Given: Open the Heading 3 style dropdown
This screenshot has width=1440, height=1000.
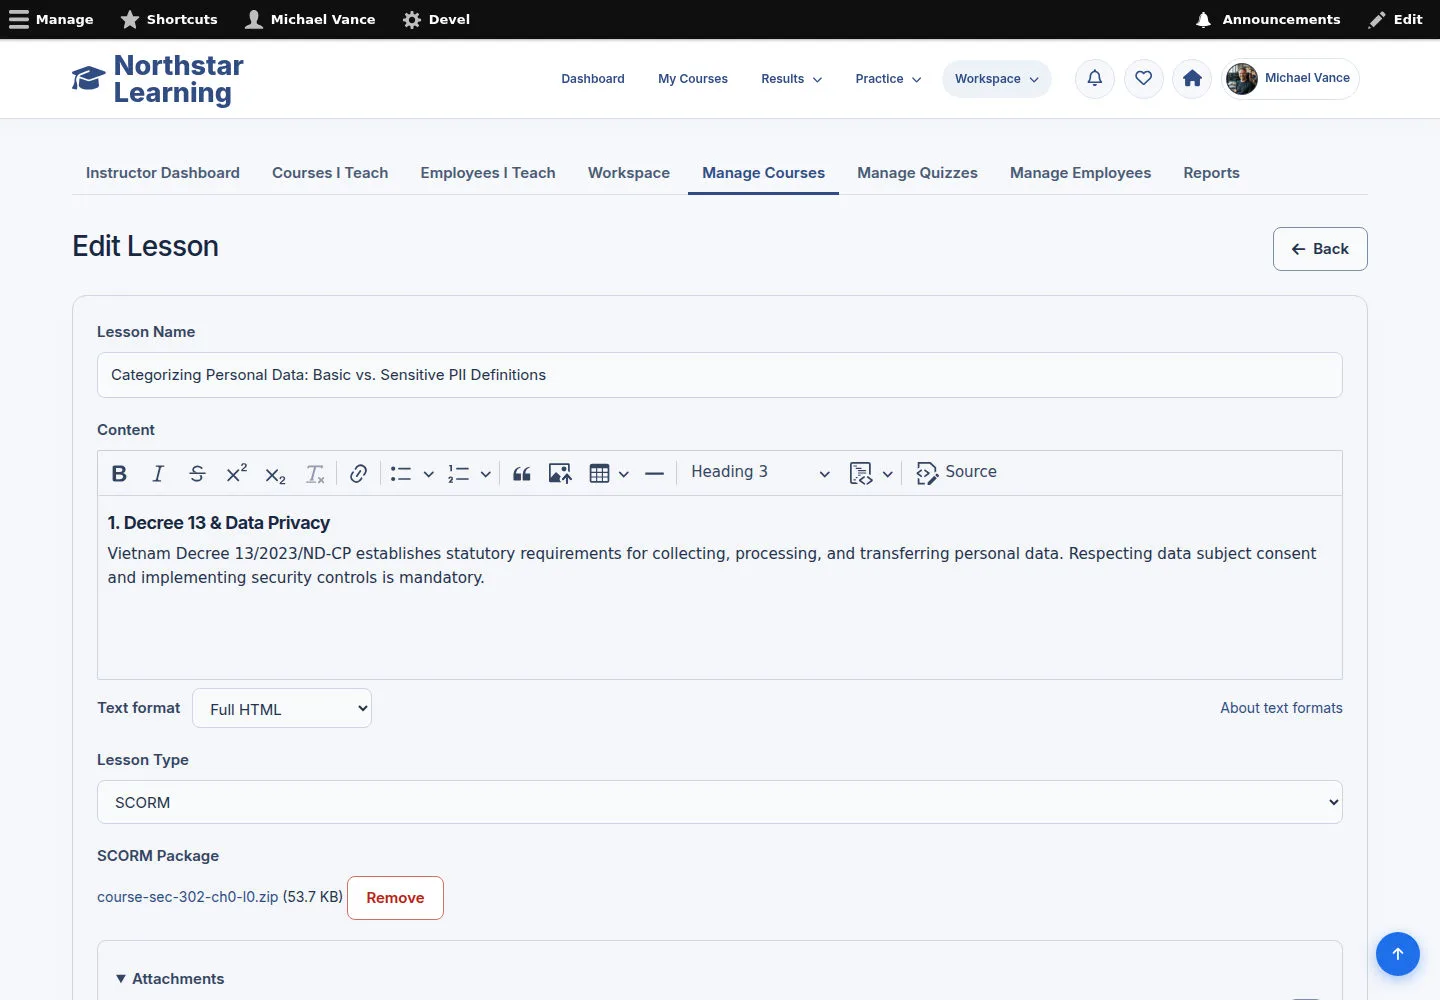Looking at the screenshot, I should point(760,472).
